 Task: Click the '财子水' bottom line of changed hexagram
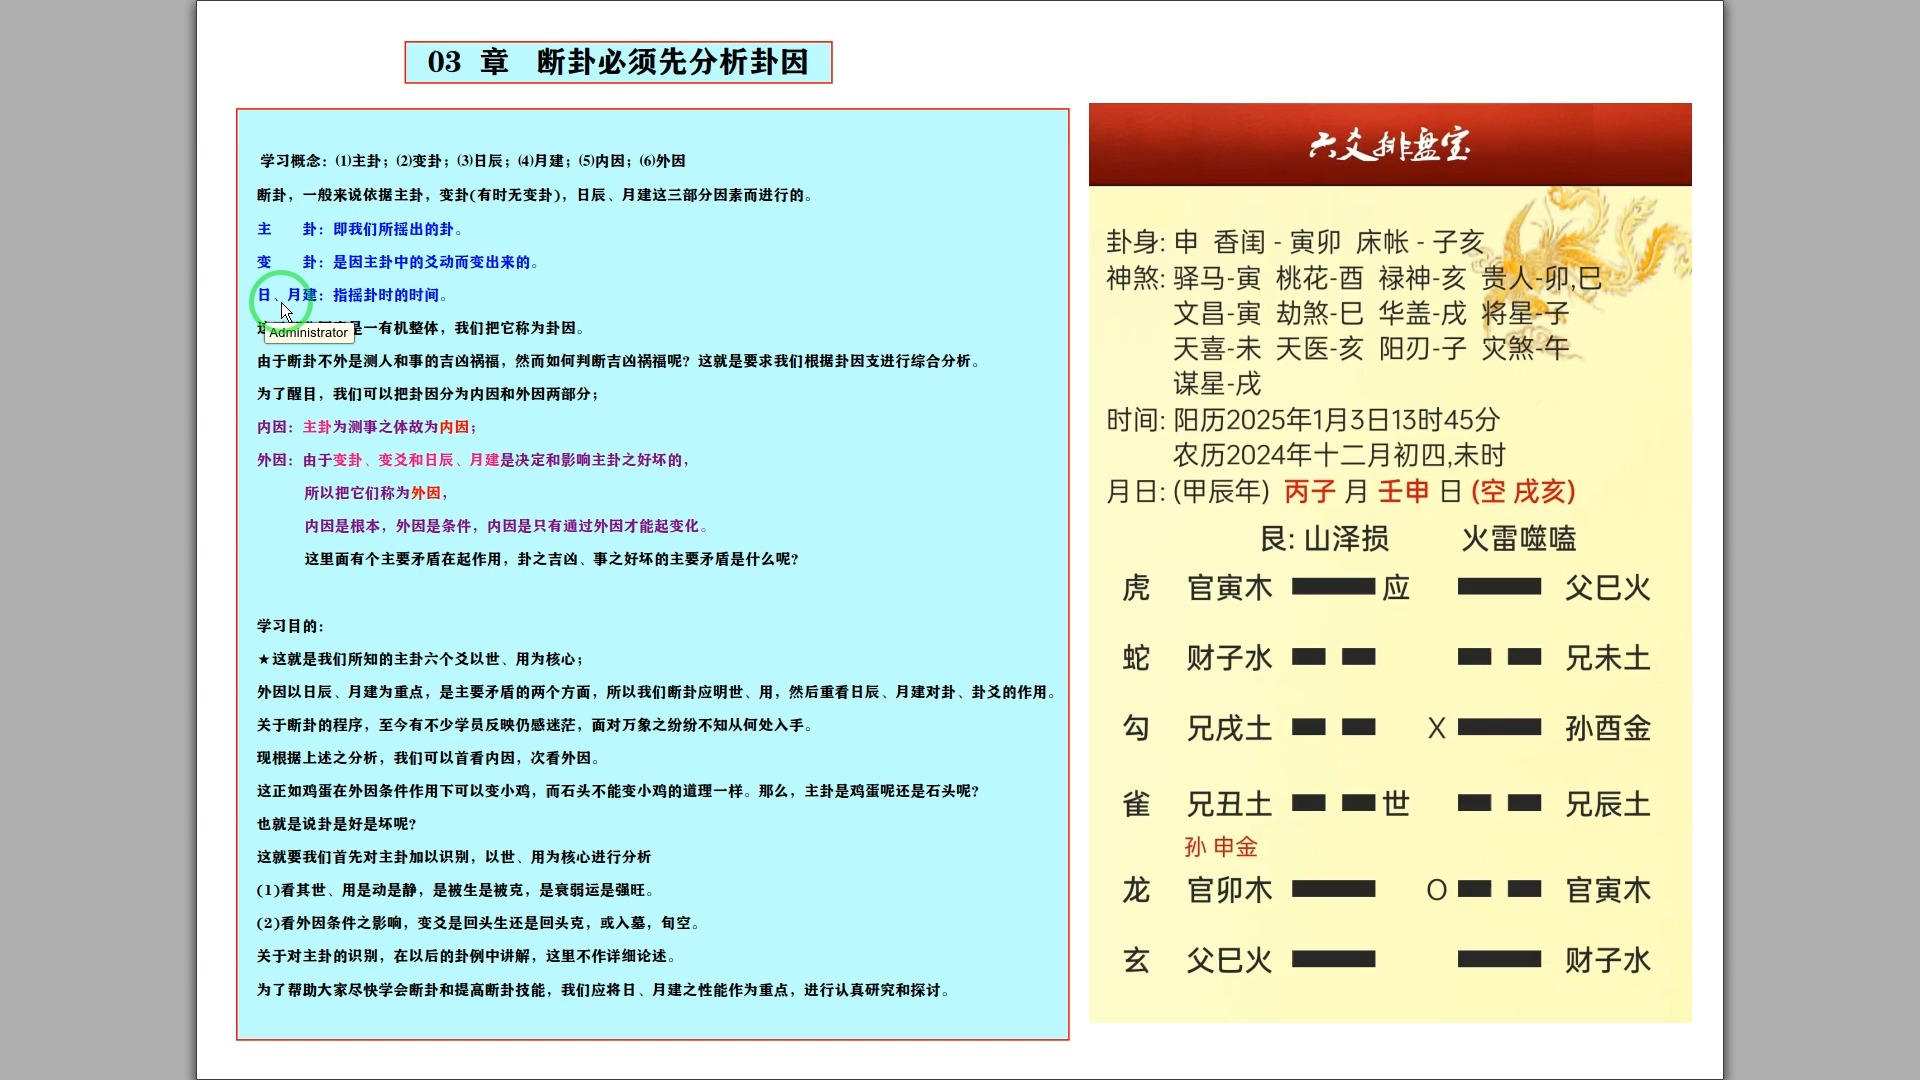1608,961
